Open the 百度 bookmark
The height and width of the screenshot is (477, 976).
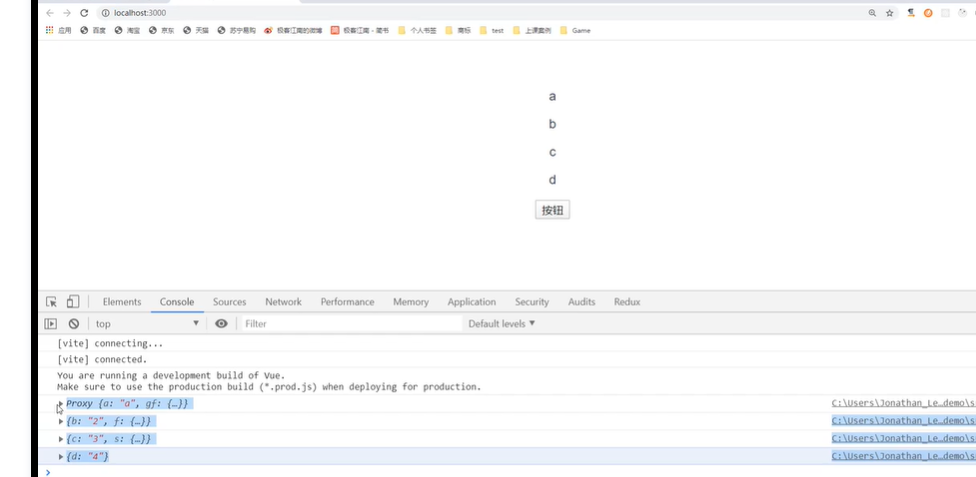pyautogui.click(x=93, y=30)
